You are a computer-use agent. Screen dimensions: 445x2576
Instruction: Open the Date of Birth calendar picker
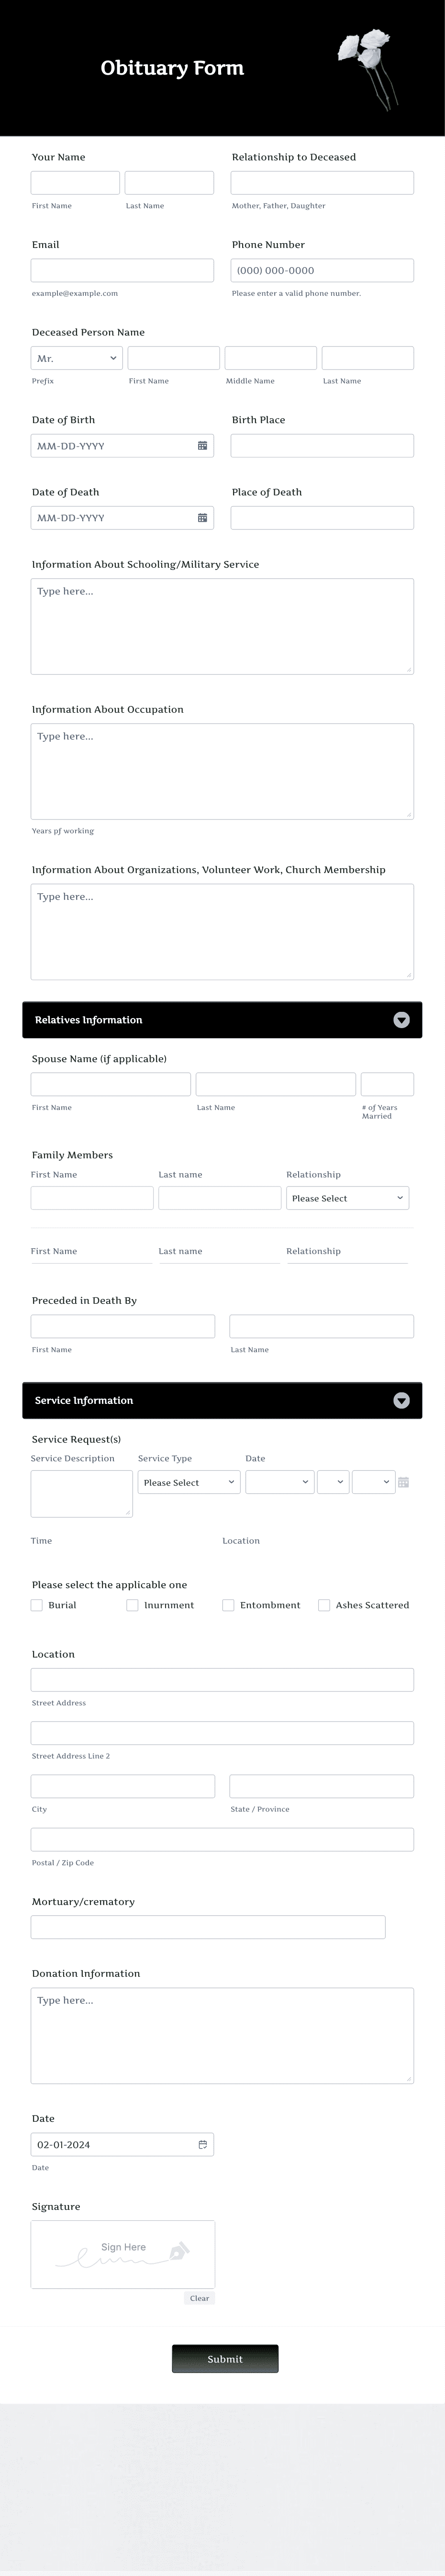204,445
